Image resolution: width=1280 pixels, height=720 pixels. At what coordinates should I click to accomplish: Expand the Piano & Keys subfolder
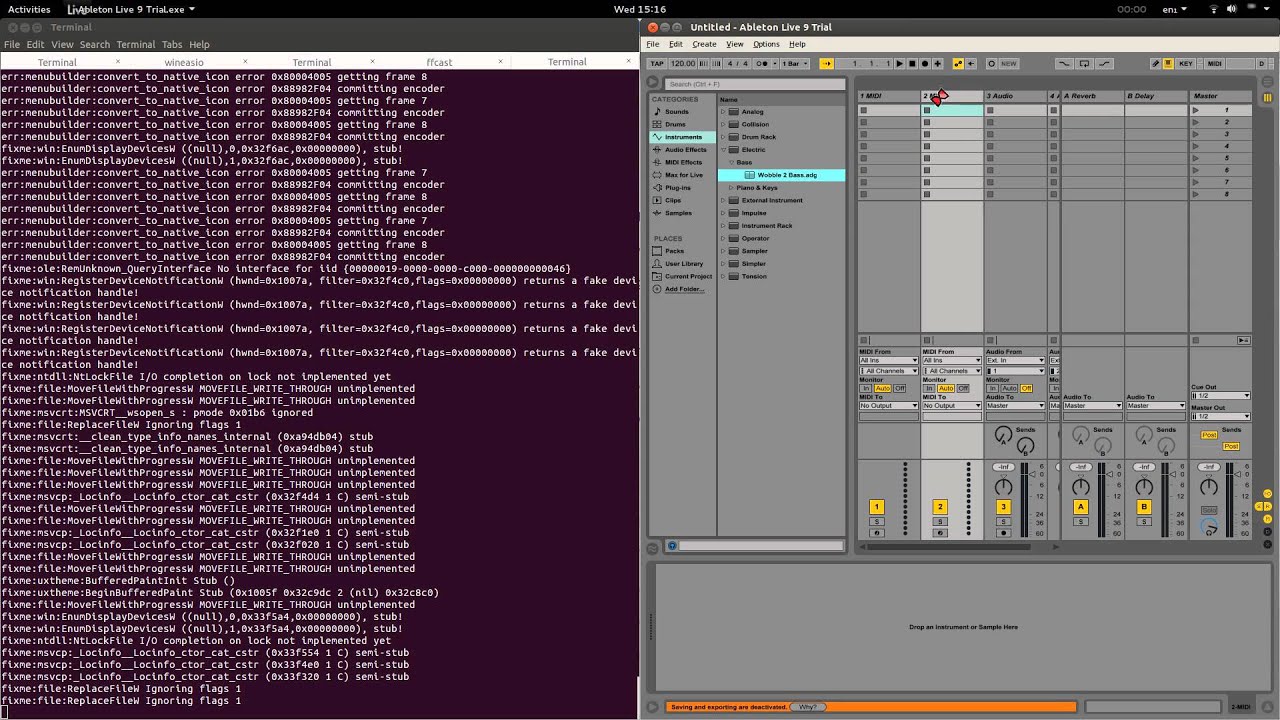[x=732, y=188]
